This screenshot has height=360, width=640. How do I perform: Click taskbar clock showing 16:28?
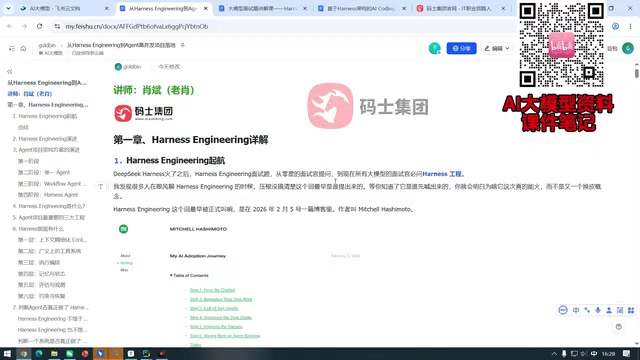tap(609, 353)
